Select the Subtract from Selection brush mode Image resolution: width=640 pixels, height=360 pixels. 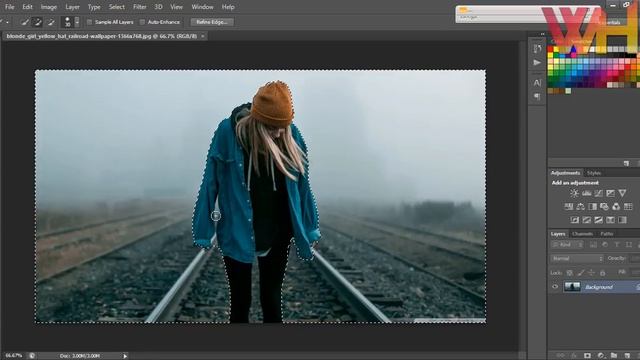(50, 22)
